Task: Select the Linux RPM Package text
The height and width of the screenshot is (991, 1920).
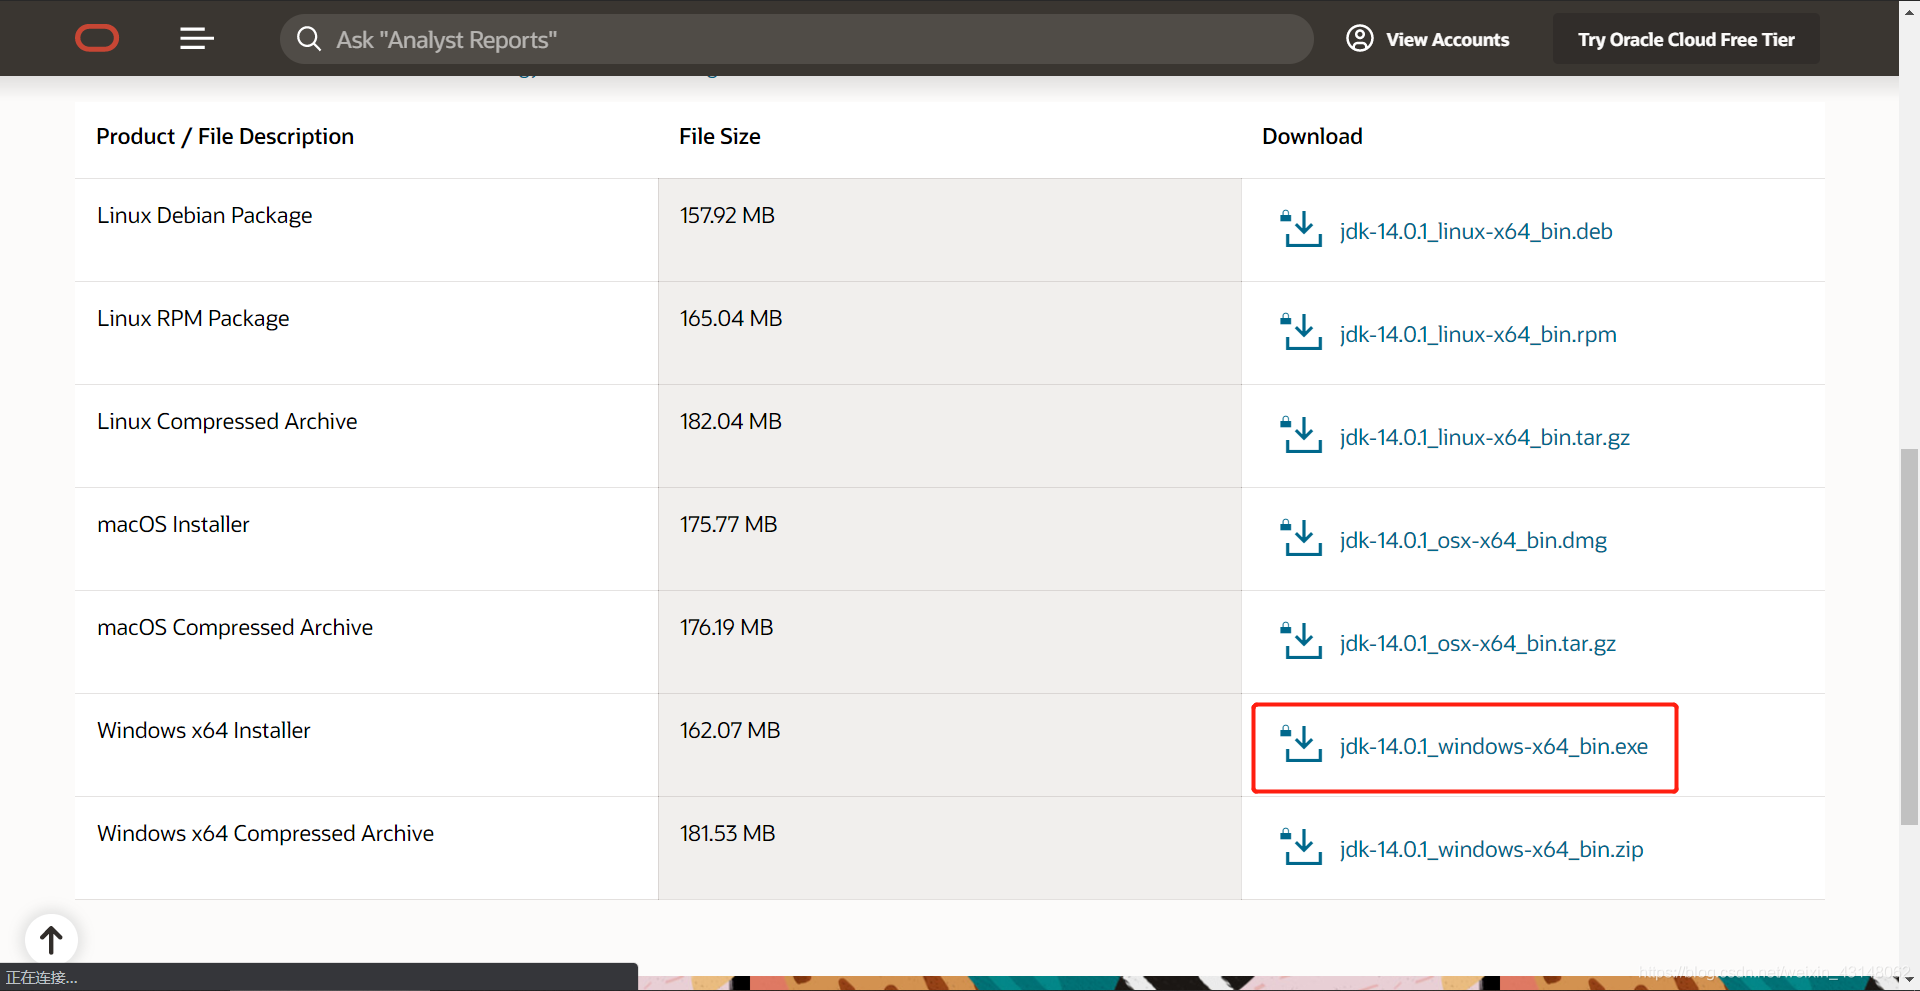Action: tap(193, 319)
